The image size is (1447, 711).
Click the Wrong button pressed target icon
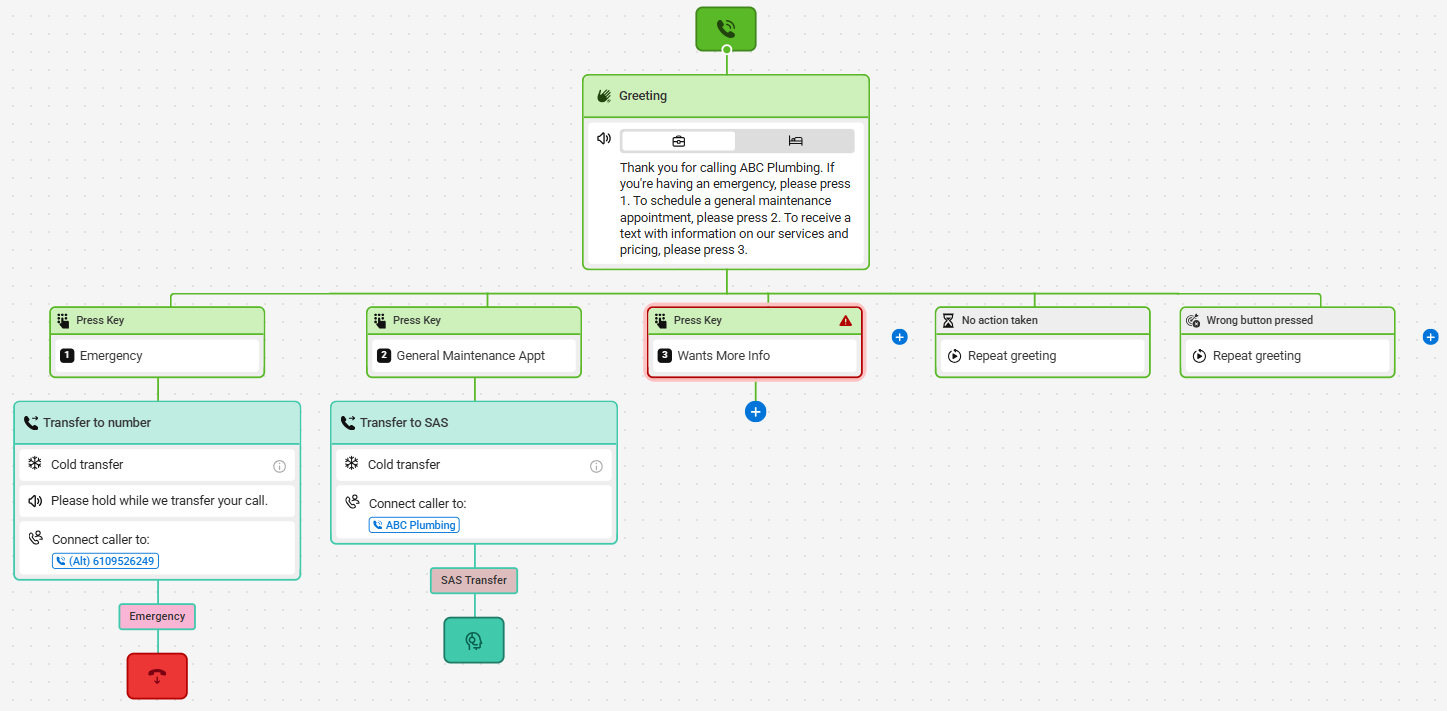tap(1192, 320)
